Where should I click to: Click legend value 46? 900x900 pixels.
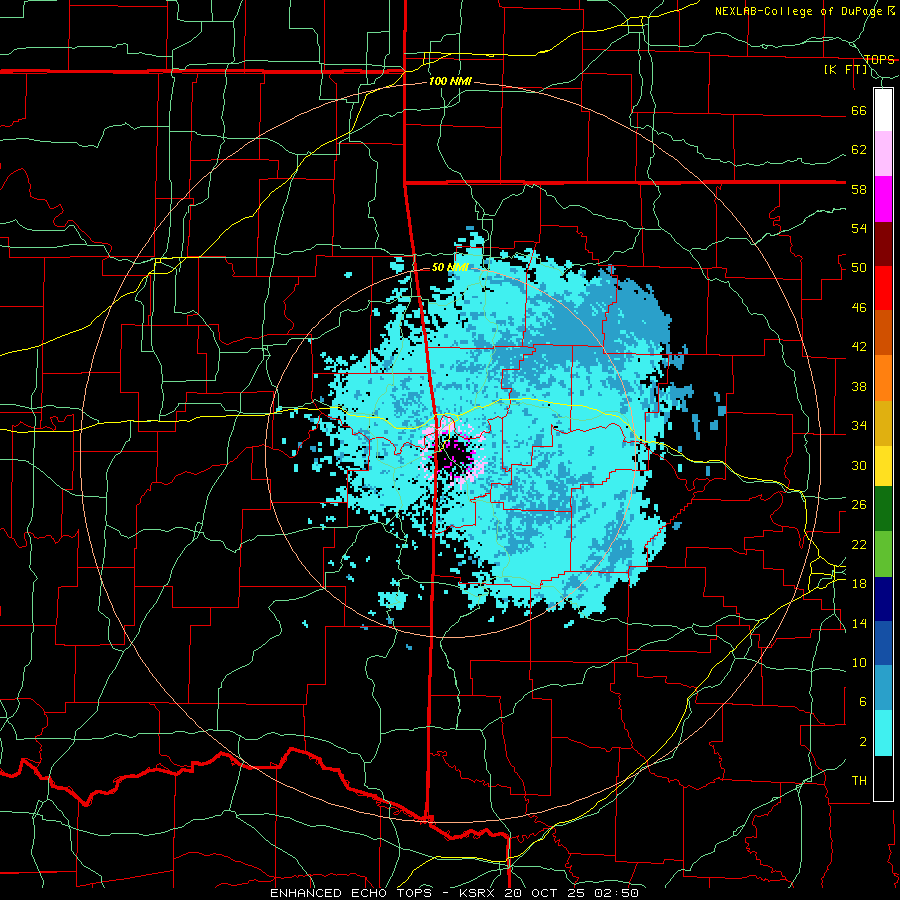(x=859, y=307)
